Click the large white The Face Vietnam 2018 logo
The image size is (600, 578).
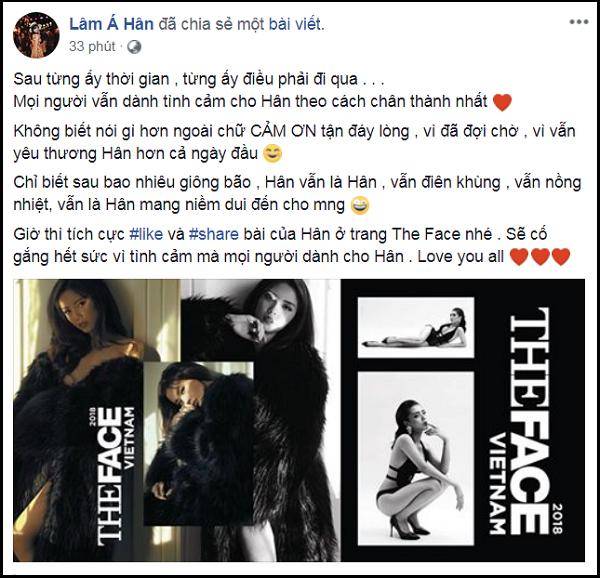tap(526, 421)
